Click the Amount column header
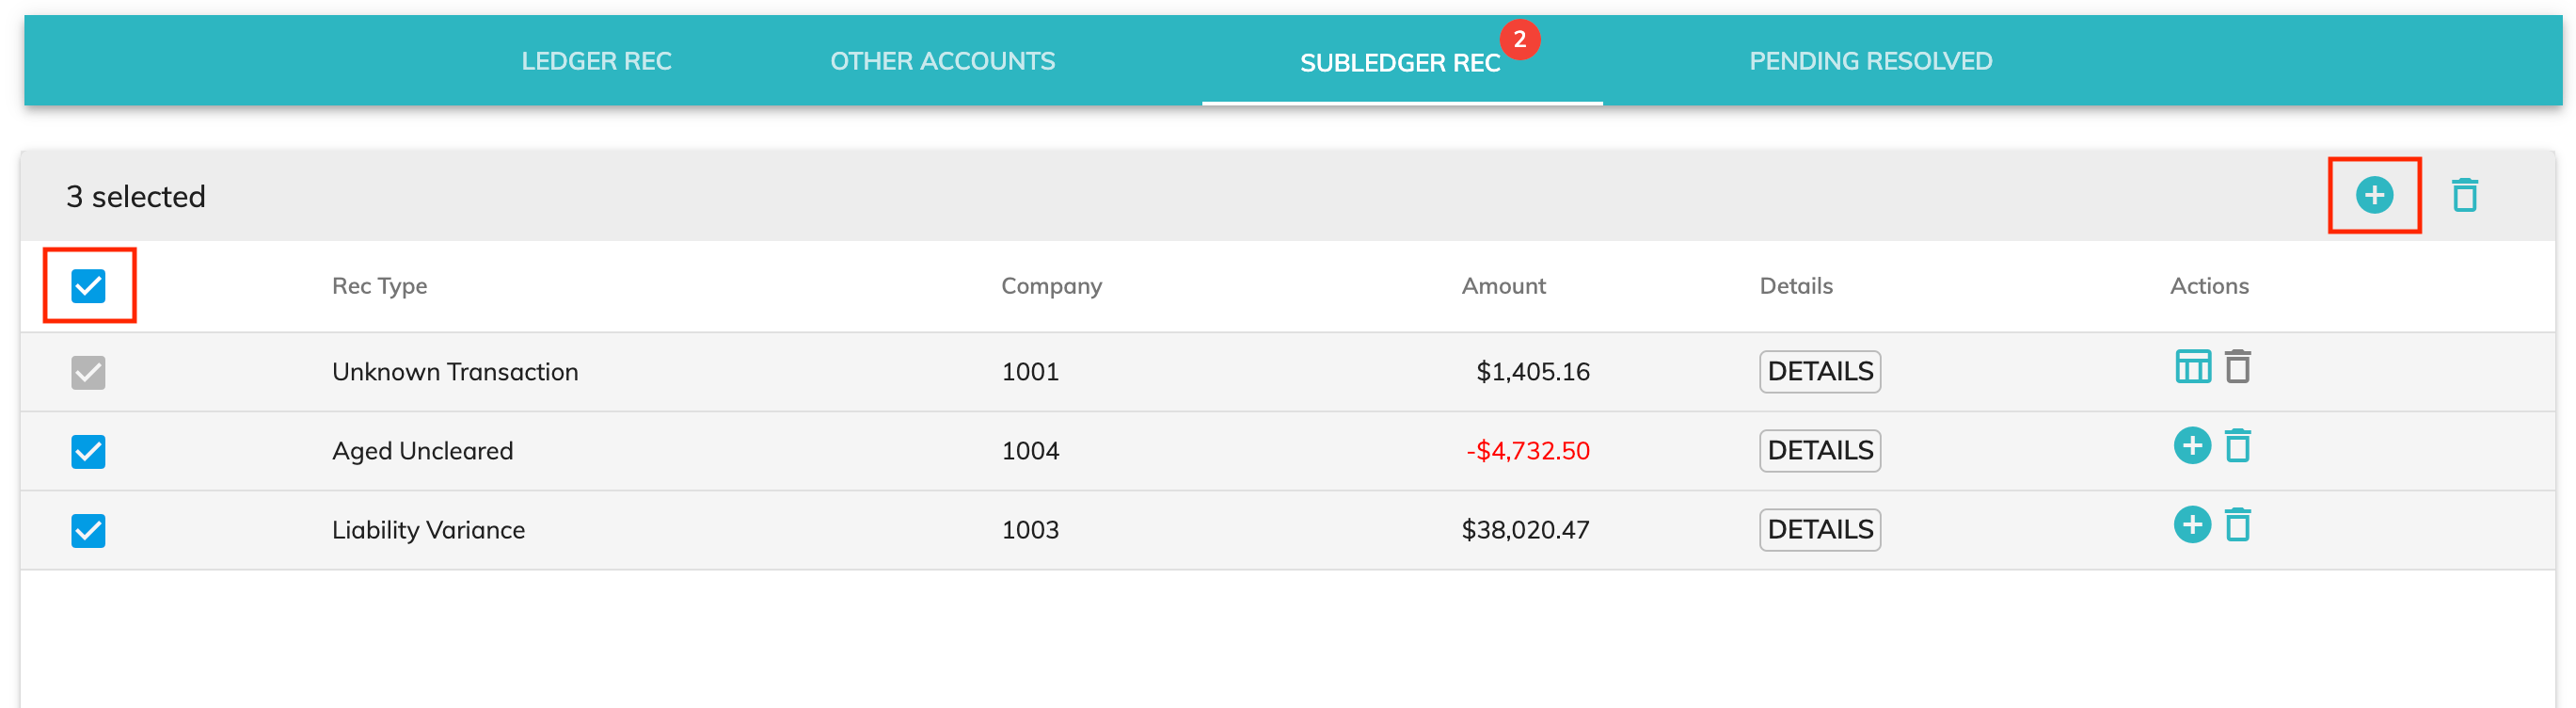The width and height of the screenshot is (2576, 708). (x=1503, y=286)
